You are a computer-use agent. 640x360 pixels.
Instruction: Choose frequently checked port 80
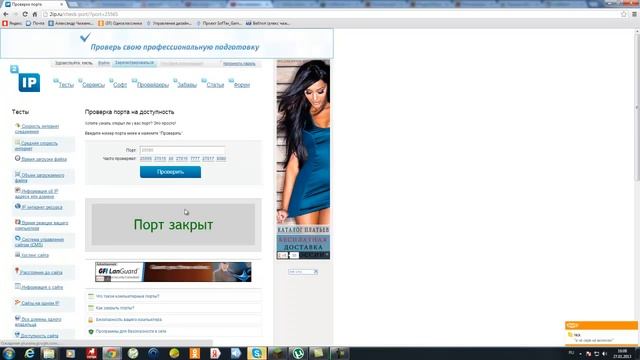(171, 158)
